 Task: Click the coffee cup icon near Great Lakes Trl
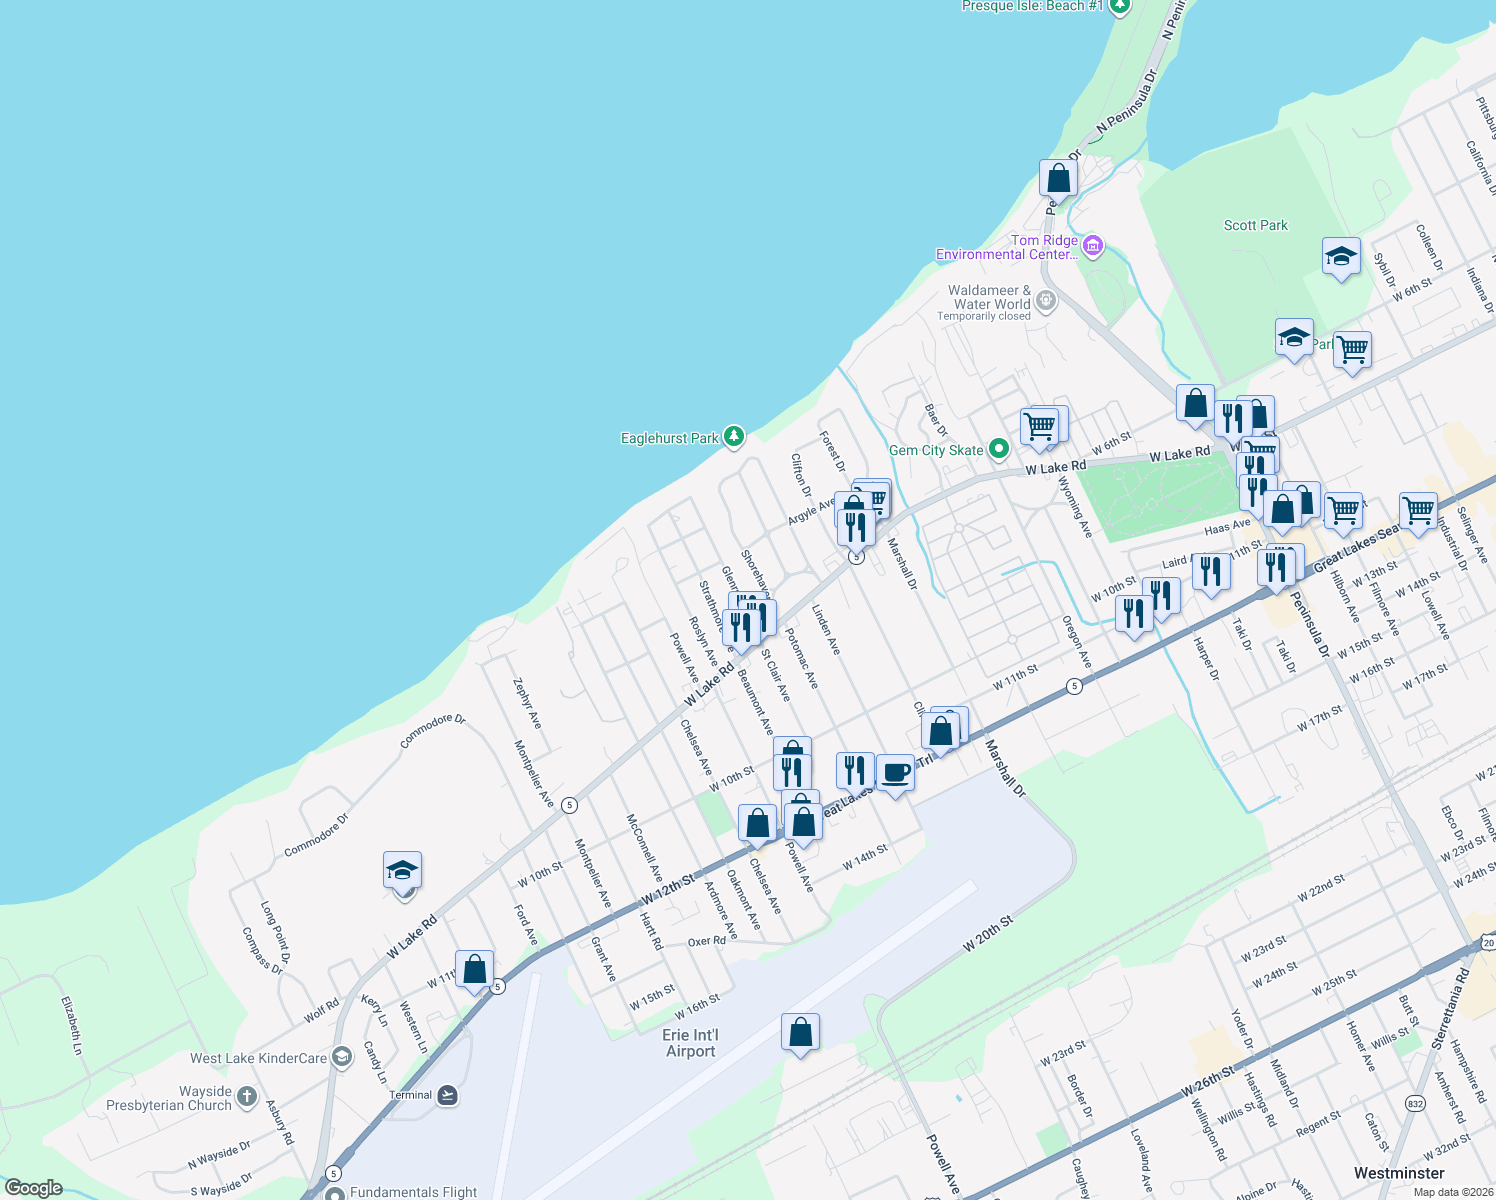pos(895,771)
